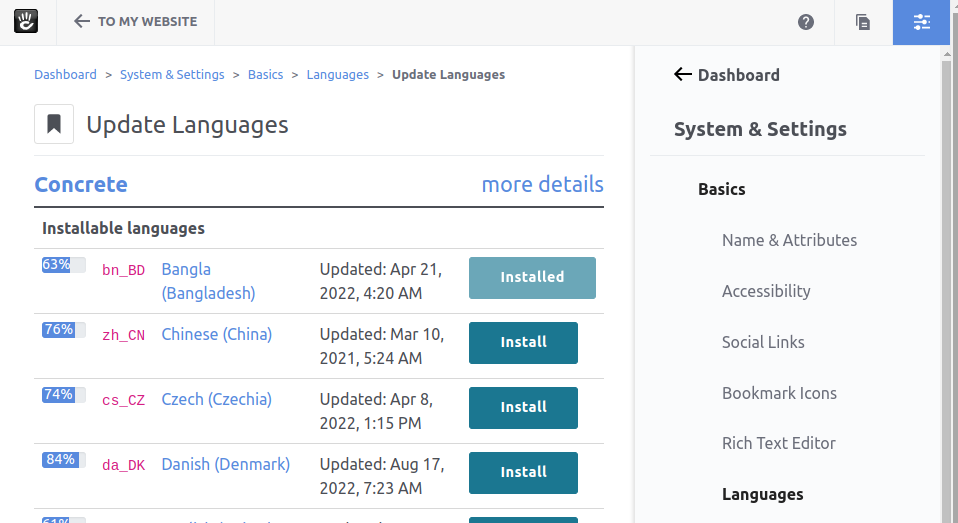Viewport: 958px width, 523px height.
Task: Click the Updated Aug 17, 2022 date text
Action: pyautogui.click(x=382, y=476)
